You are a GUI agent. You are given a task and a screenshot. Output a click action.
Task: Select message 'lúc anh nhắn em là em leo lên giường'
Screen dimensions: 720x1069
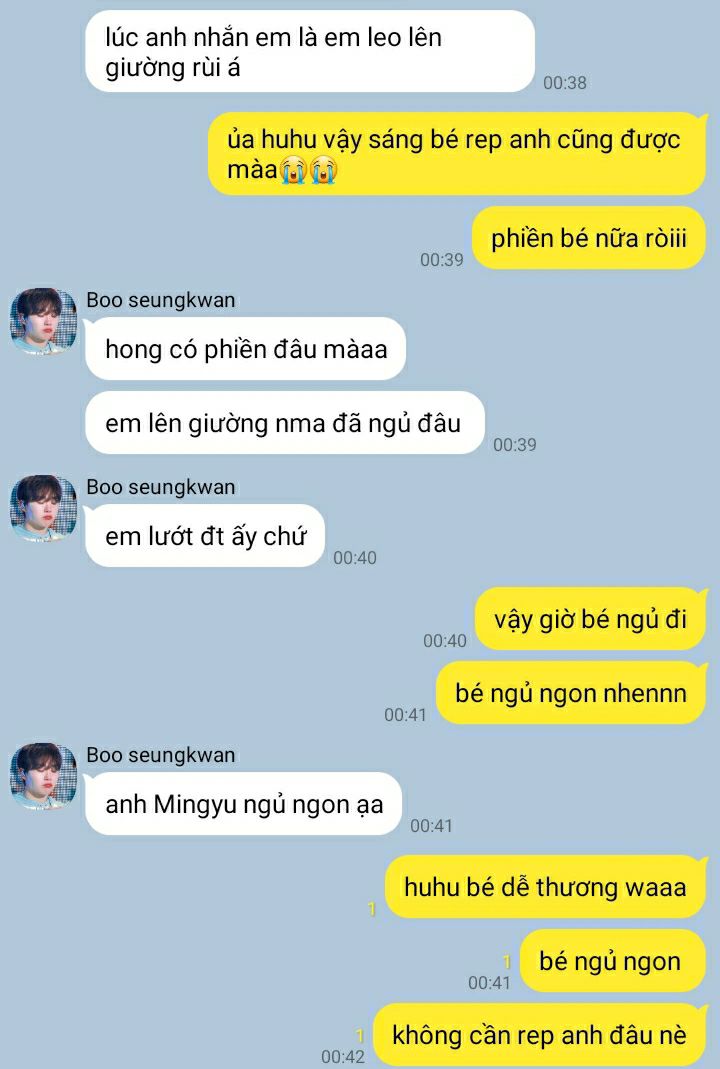pyautogui.click(x=310, y=52)
